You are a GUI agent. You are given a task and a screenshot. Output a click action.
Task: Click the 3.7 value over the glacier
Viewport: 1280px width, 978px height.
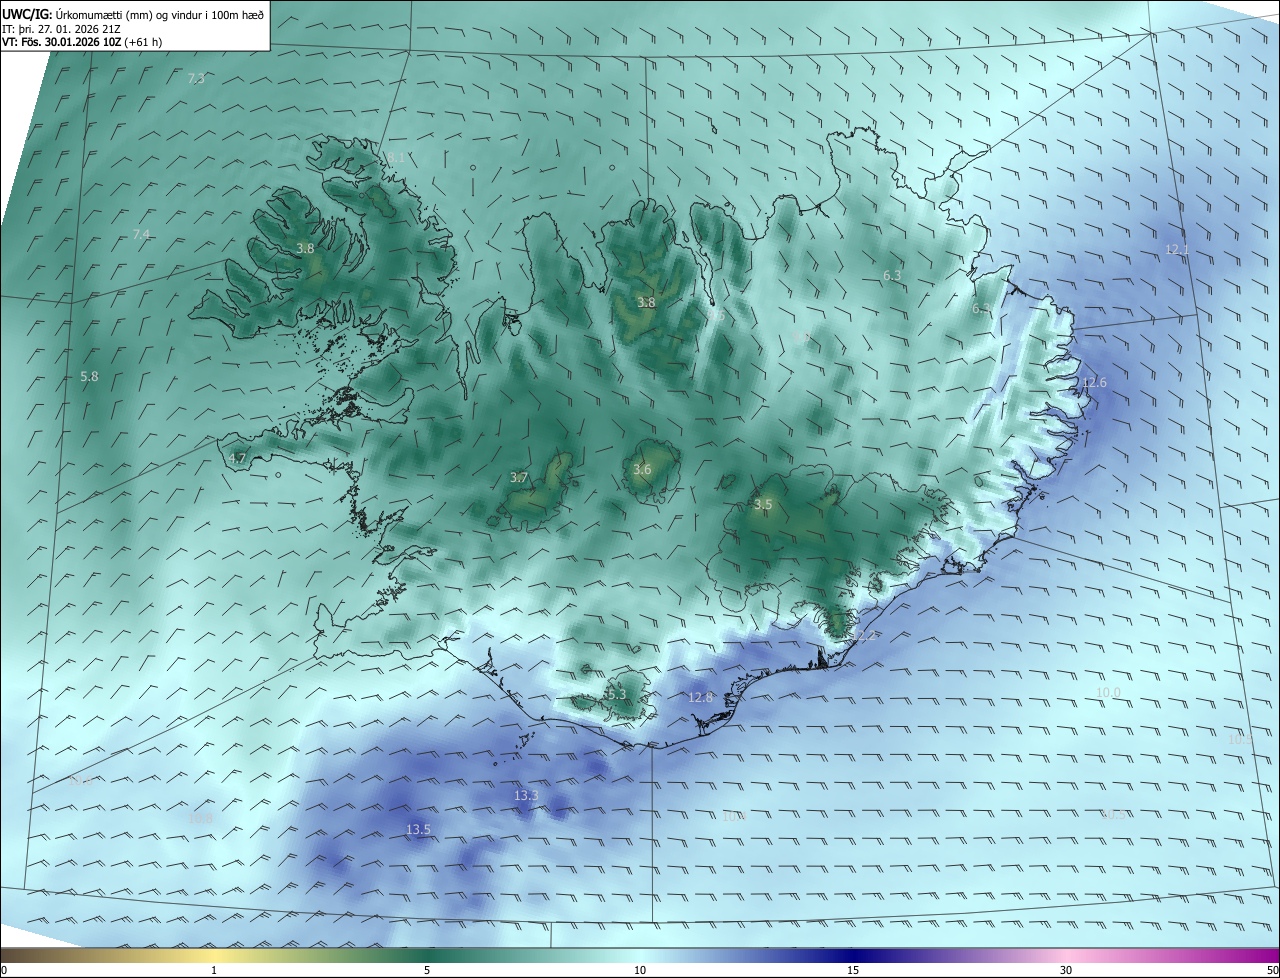pos(518,478)
